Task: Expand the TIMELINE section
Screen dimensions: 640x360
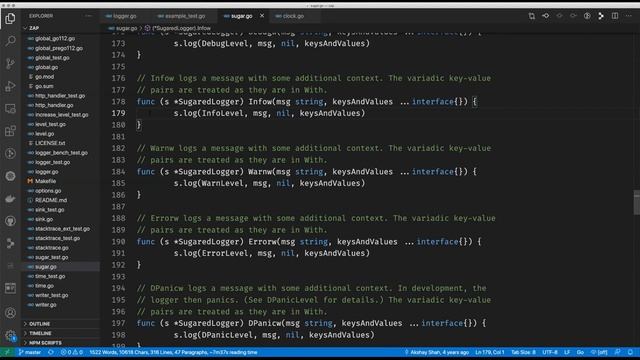Action: [x=60, y=333]
